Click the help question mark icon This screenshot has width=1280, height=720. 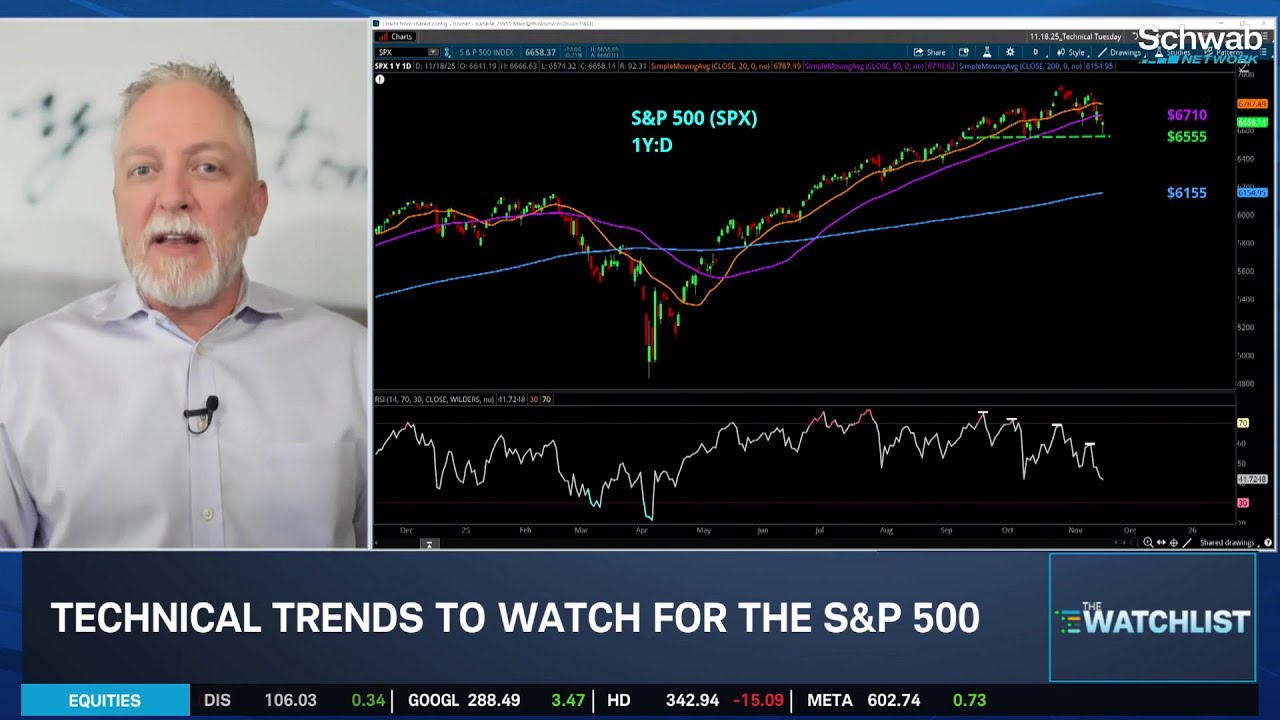tap(1268, 542)
